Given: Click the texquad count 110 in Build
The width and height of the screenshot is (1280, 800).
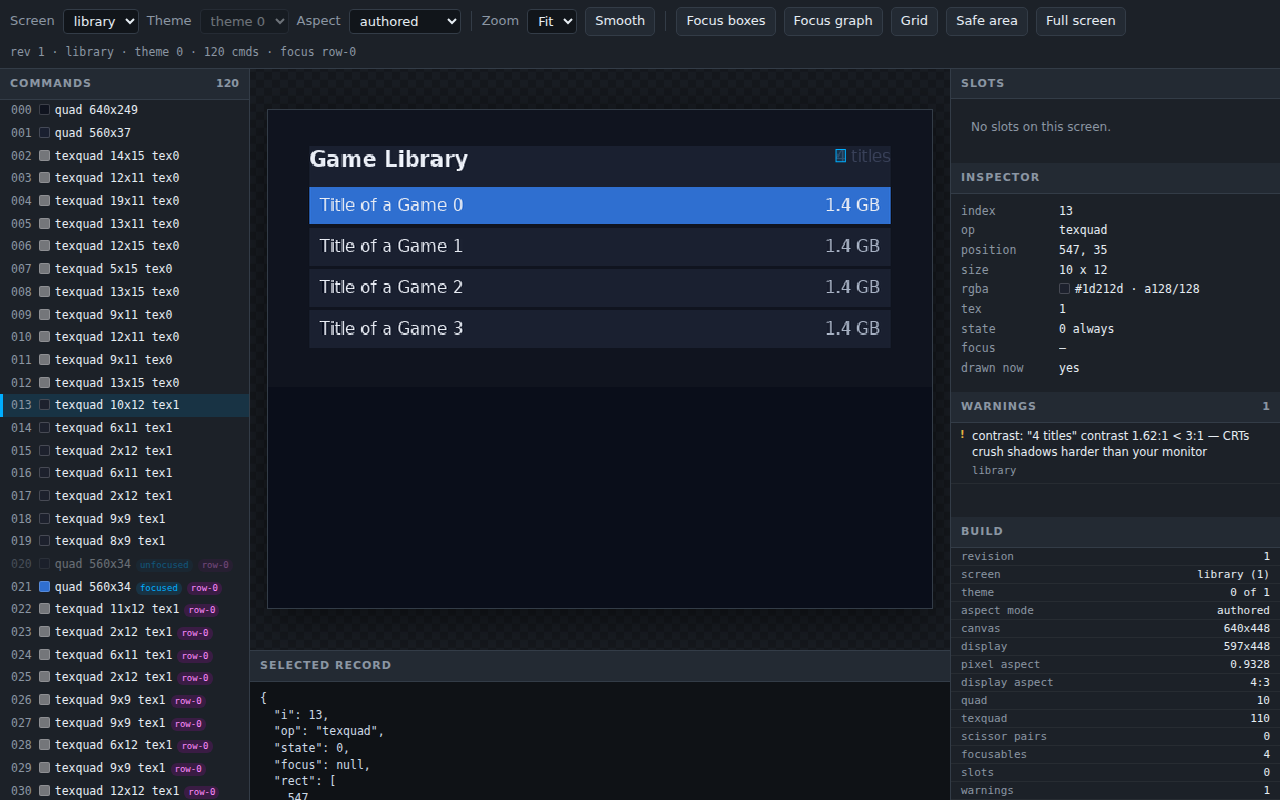Looking at the screenshot, I should tap(1260, 718).
